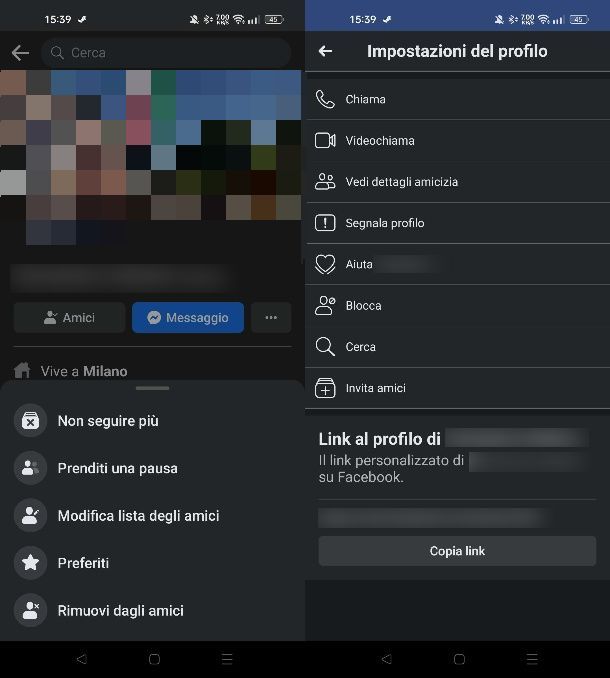Tap the Invita amici plus-box icon
Screen dimensions: 610x678
pos(325,388)
